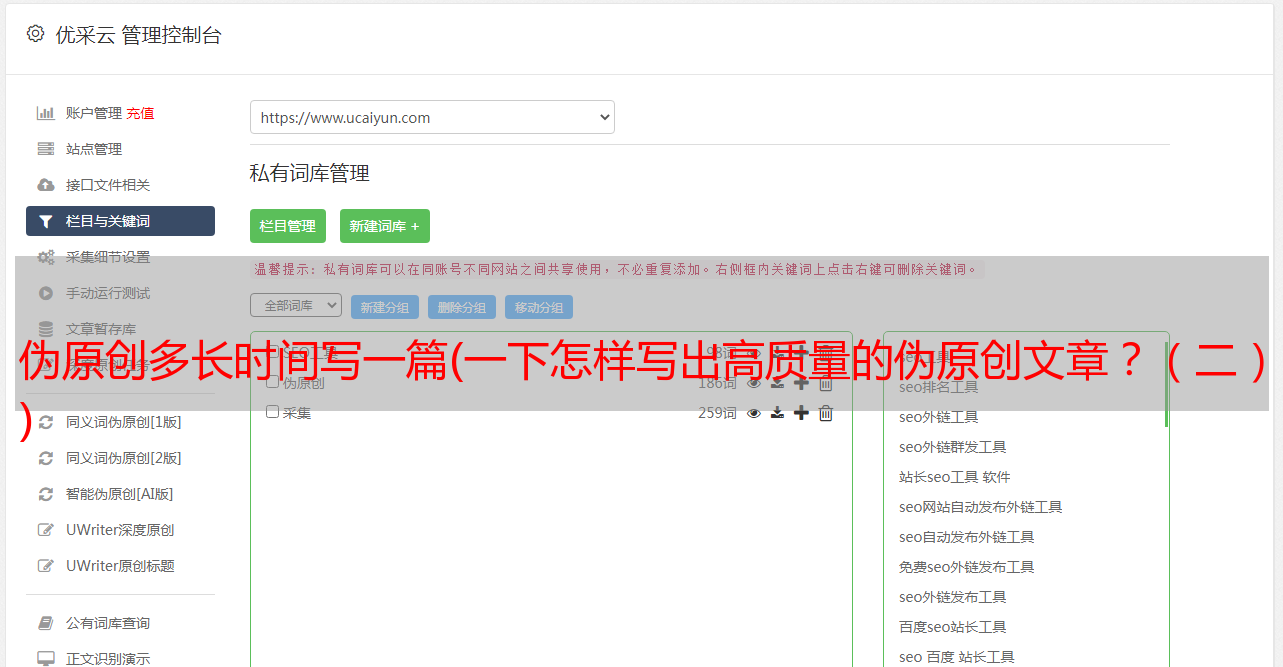1283x667 pixels.
Task: Open 公有词库查询 in the sidebar
Action: (108, 623)
